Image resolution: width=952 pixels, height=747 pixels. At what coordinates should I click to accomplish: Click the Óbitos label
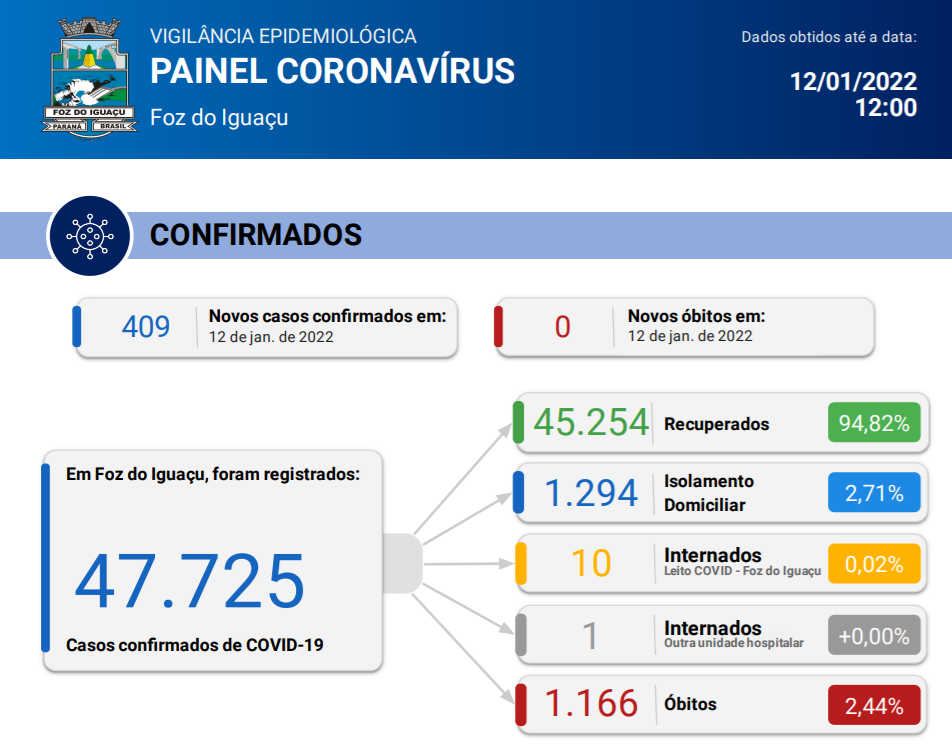[690, 704]
